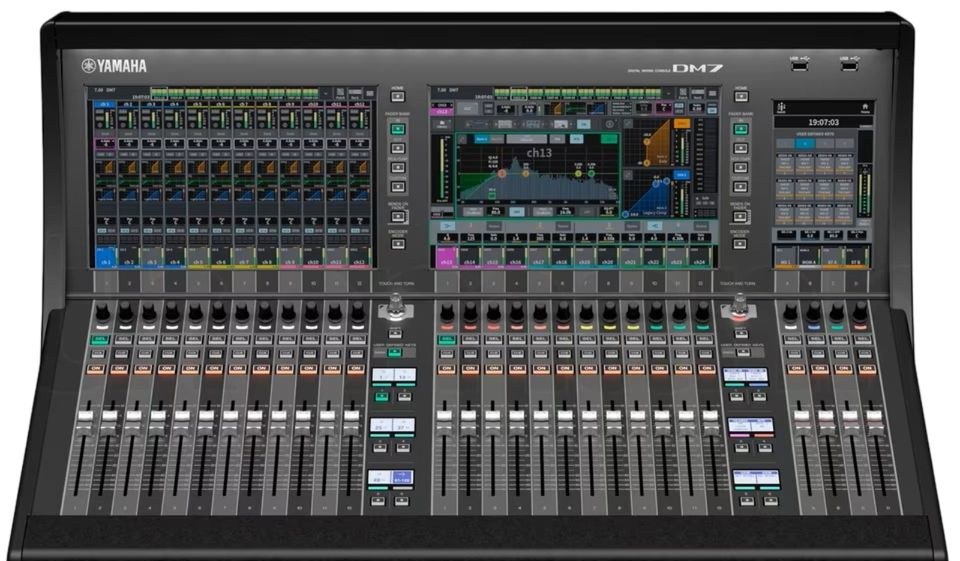
Task: Choose the second FADER BANK key beside the left touchscreen
Action: pos(398,148)
